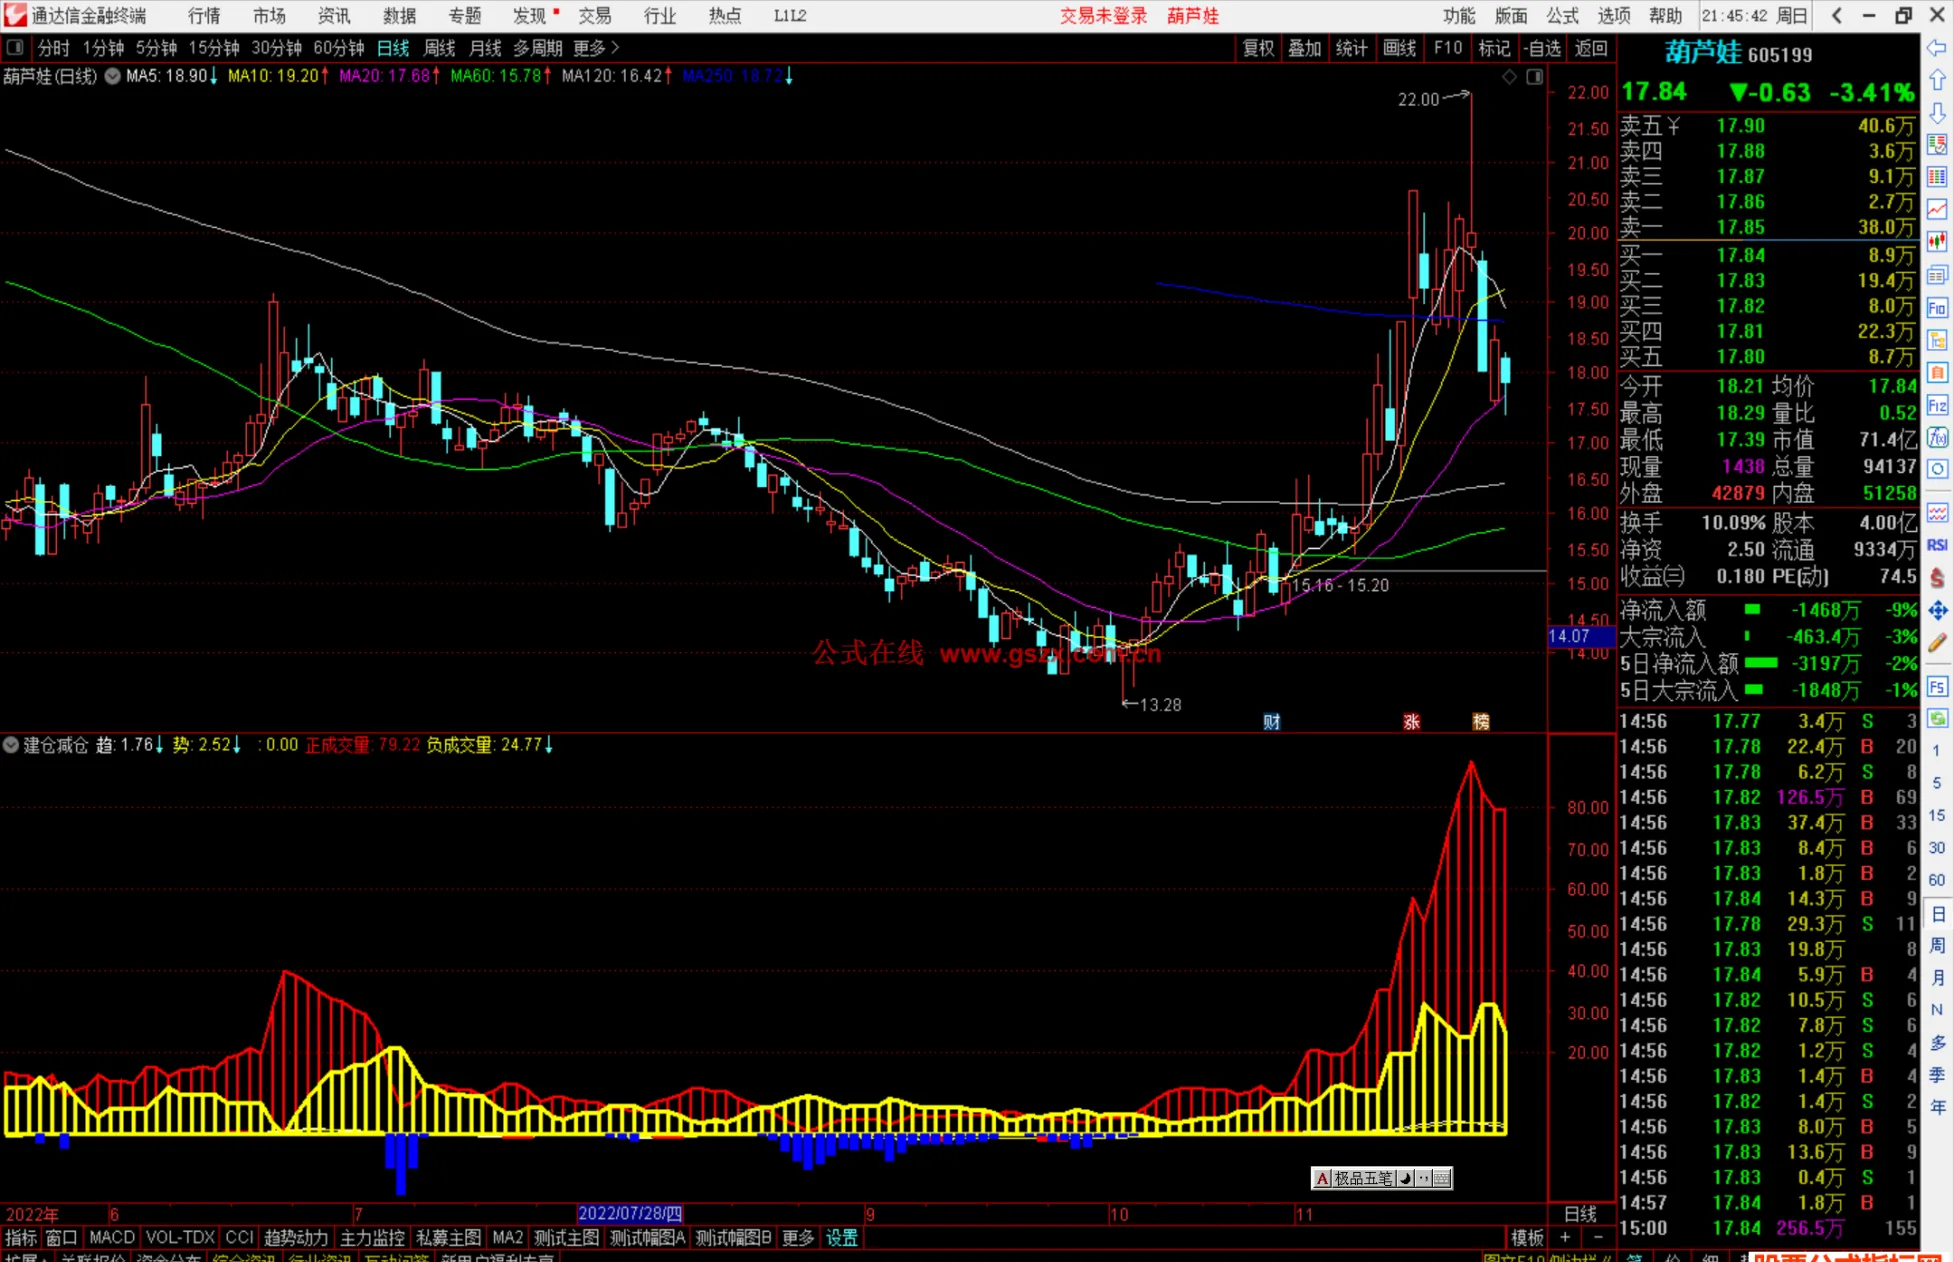The height and width of the screenshot is (1262, 1954).
Task: Click the diamond icon at chart top-right
Action: [1509, 77]
